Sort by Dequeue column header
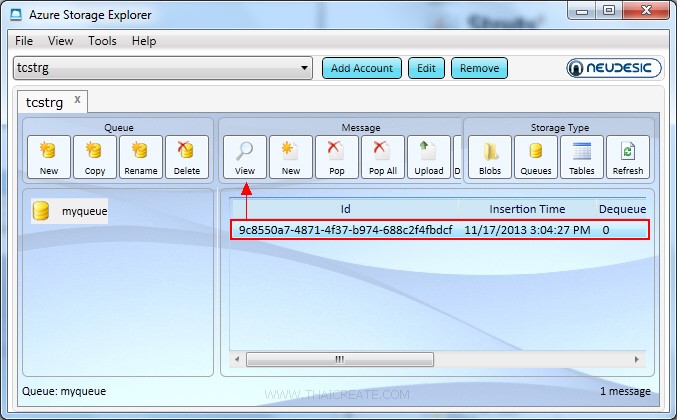Image resolution: width=677 pixels, height=420 pixels. tap(621, 209)
